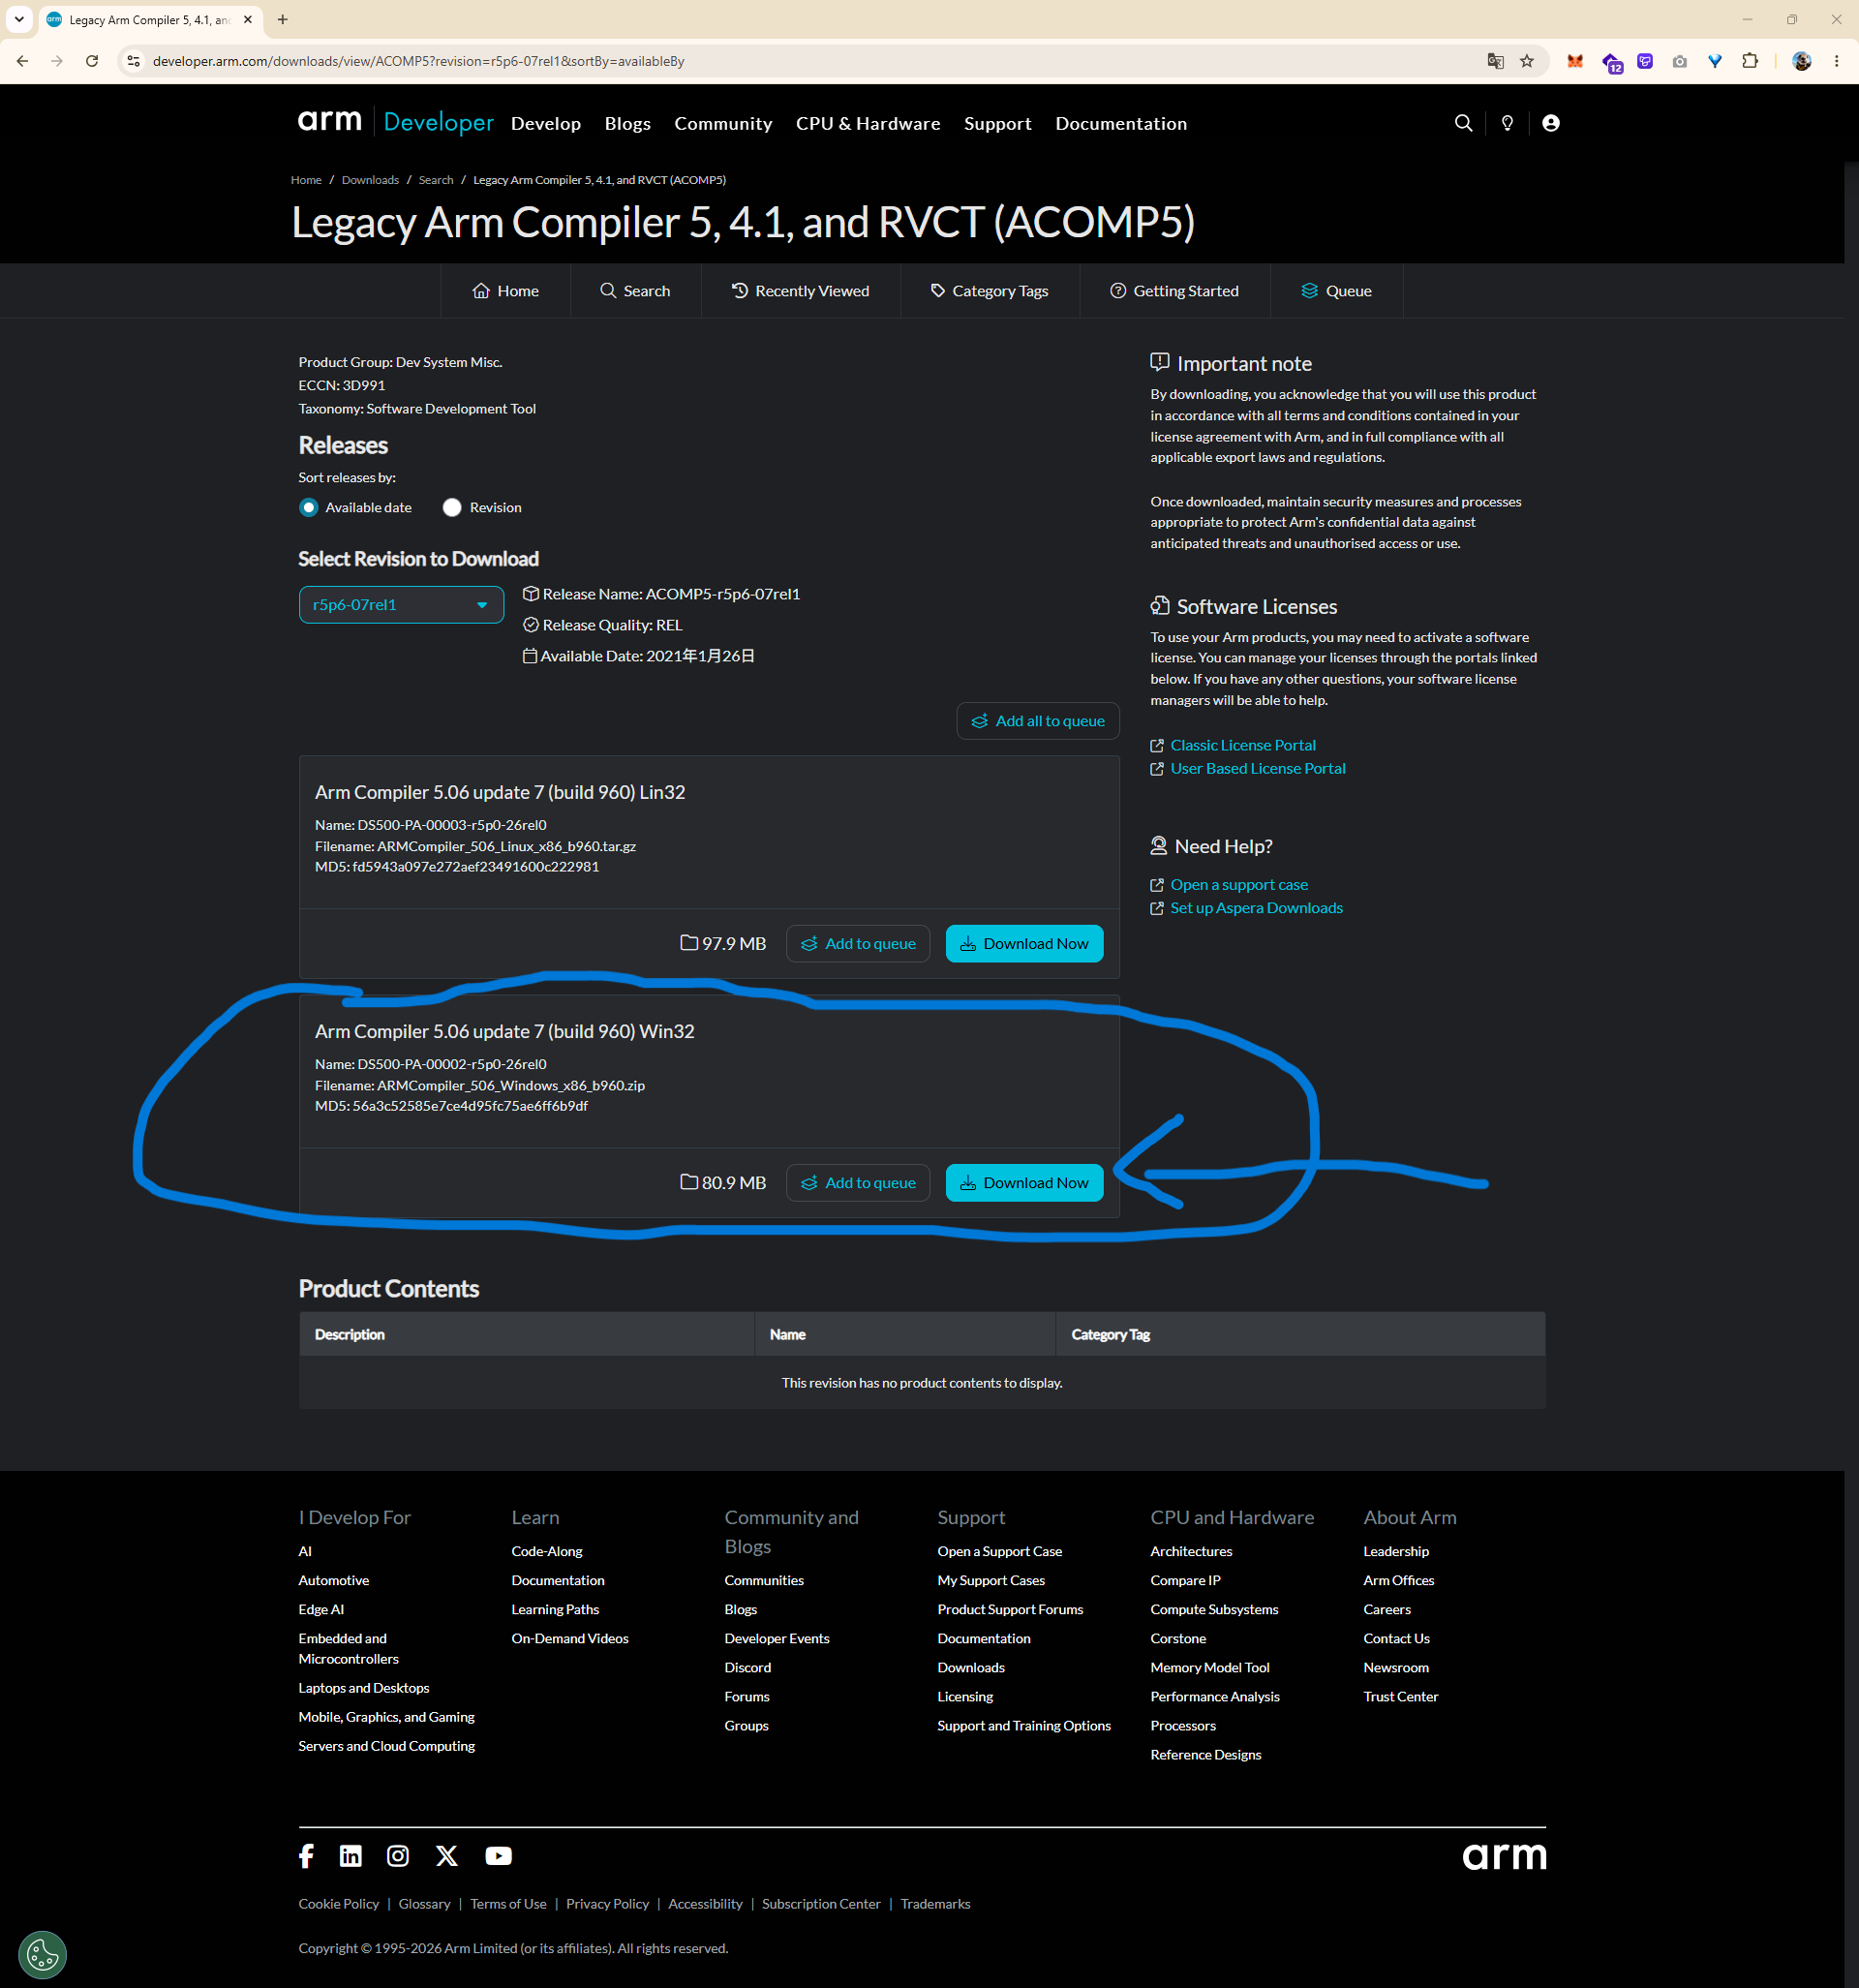This screenshot has width=1859, height=1988.
Task: Go to Home breadcrumb
Action: (306, 180)
